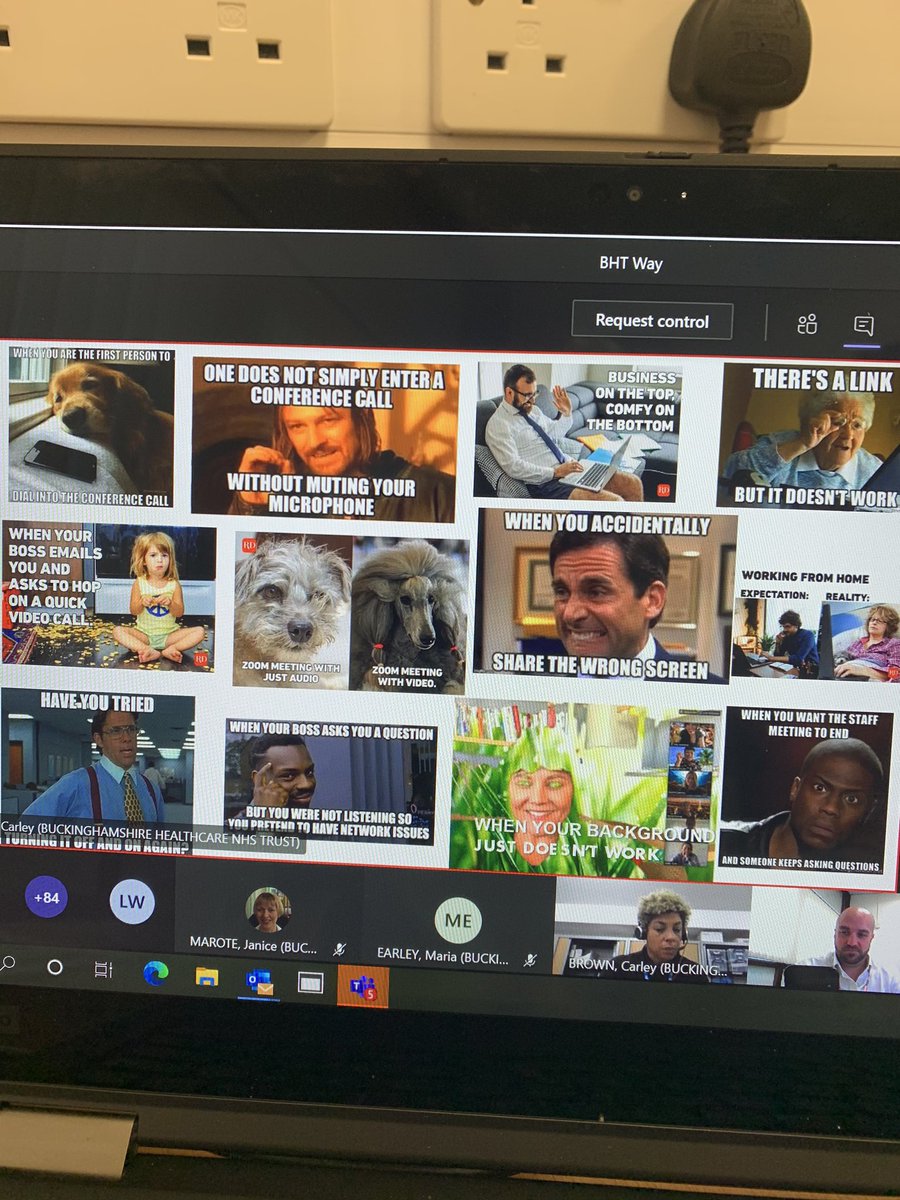Click the EARLEY, Maria name label
This screenshot has height=1200, width=900.
click(x=442, y=956)
